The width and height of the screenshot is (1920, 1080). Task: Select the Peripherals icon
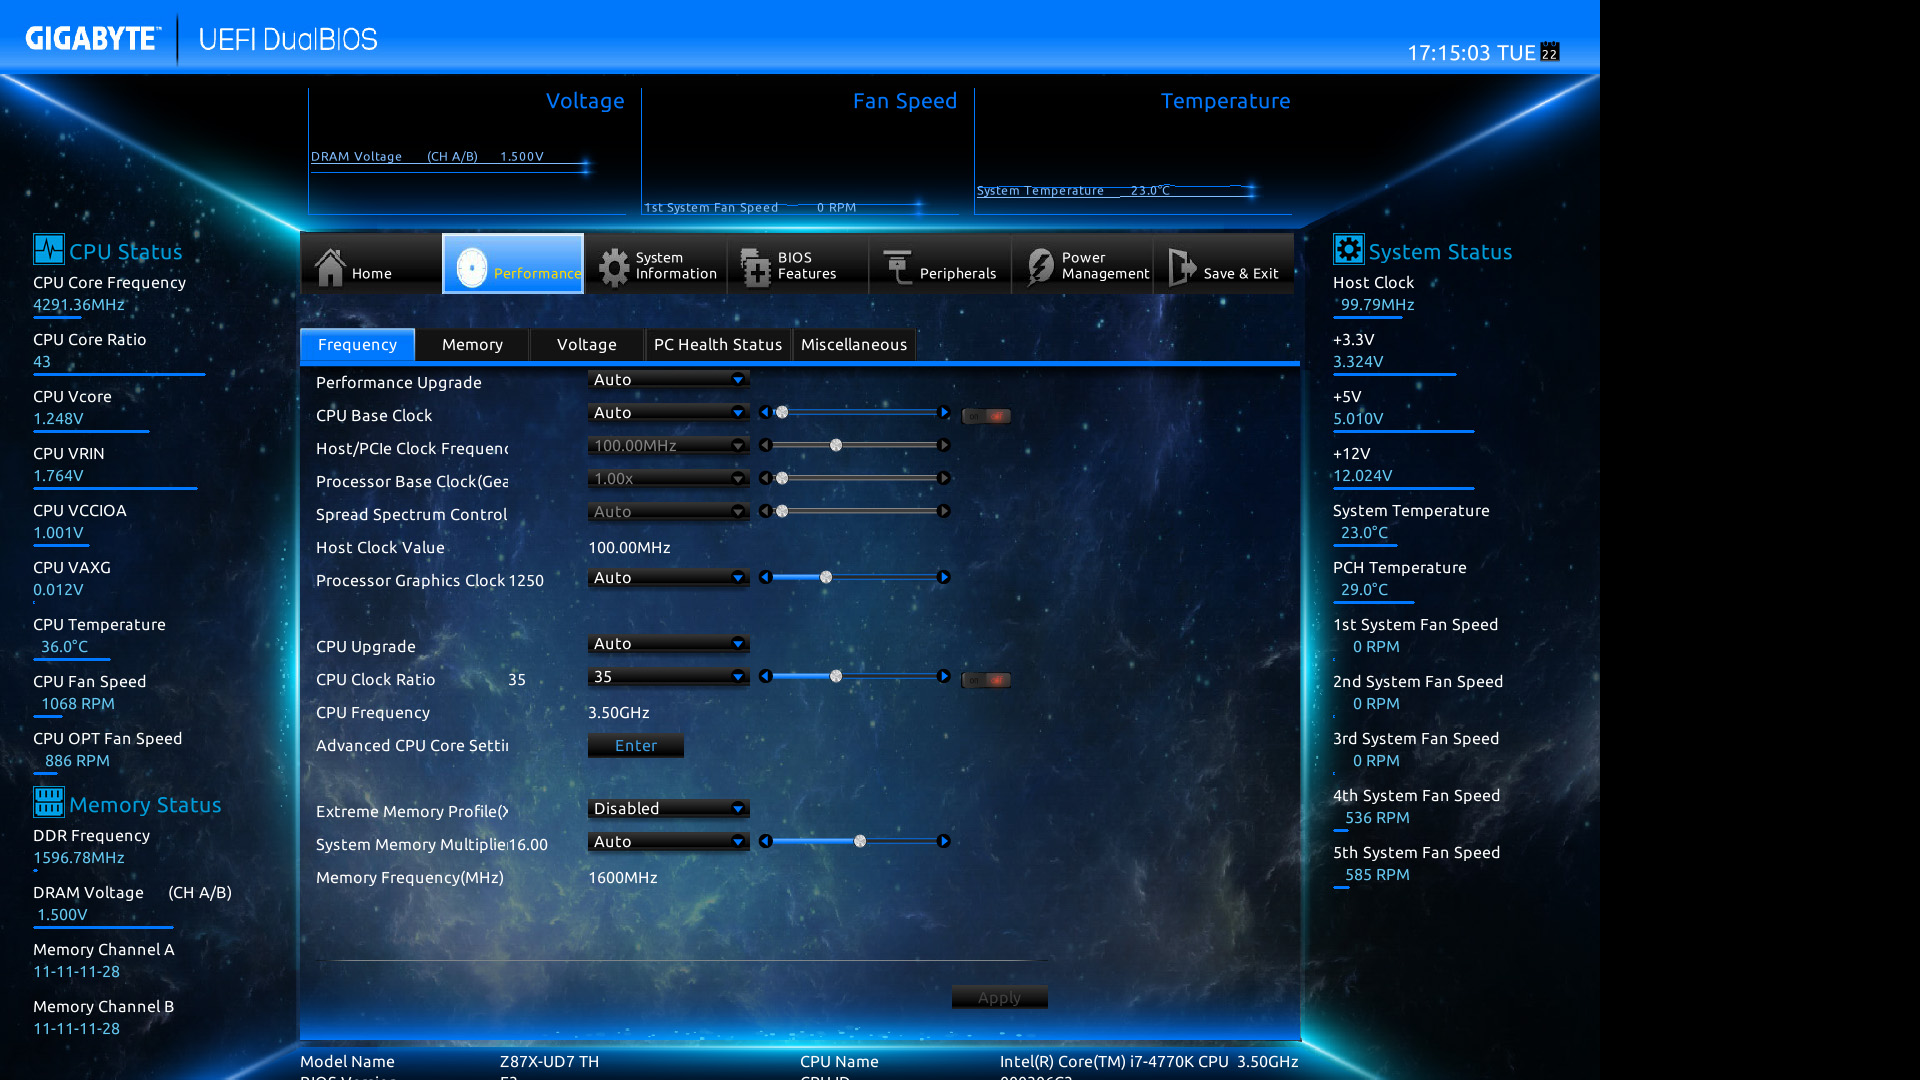[897, 266]
